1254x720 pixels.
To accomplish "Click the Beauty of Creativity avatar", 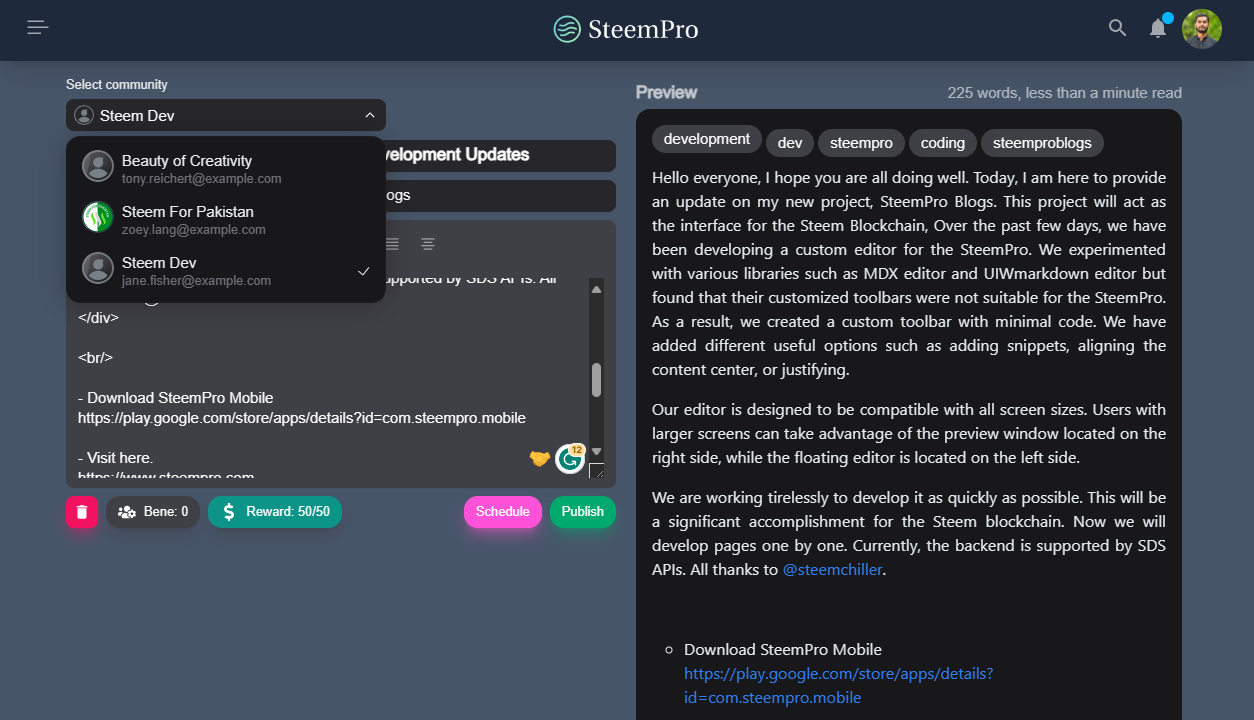I will click(98, 167).
